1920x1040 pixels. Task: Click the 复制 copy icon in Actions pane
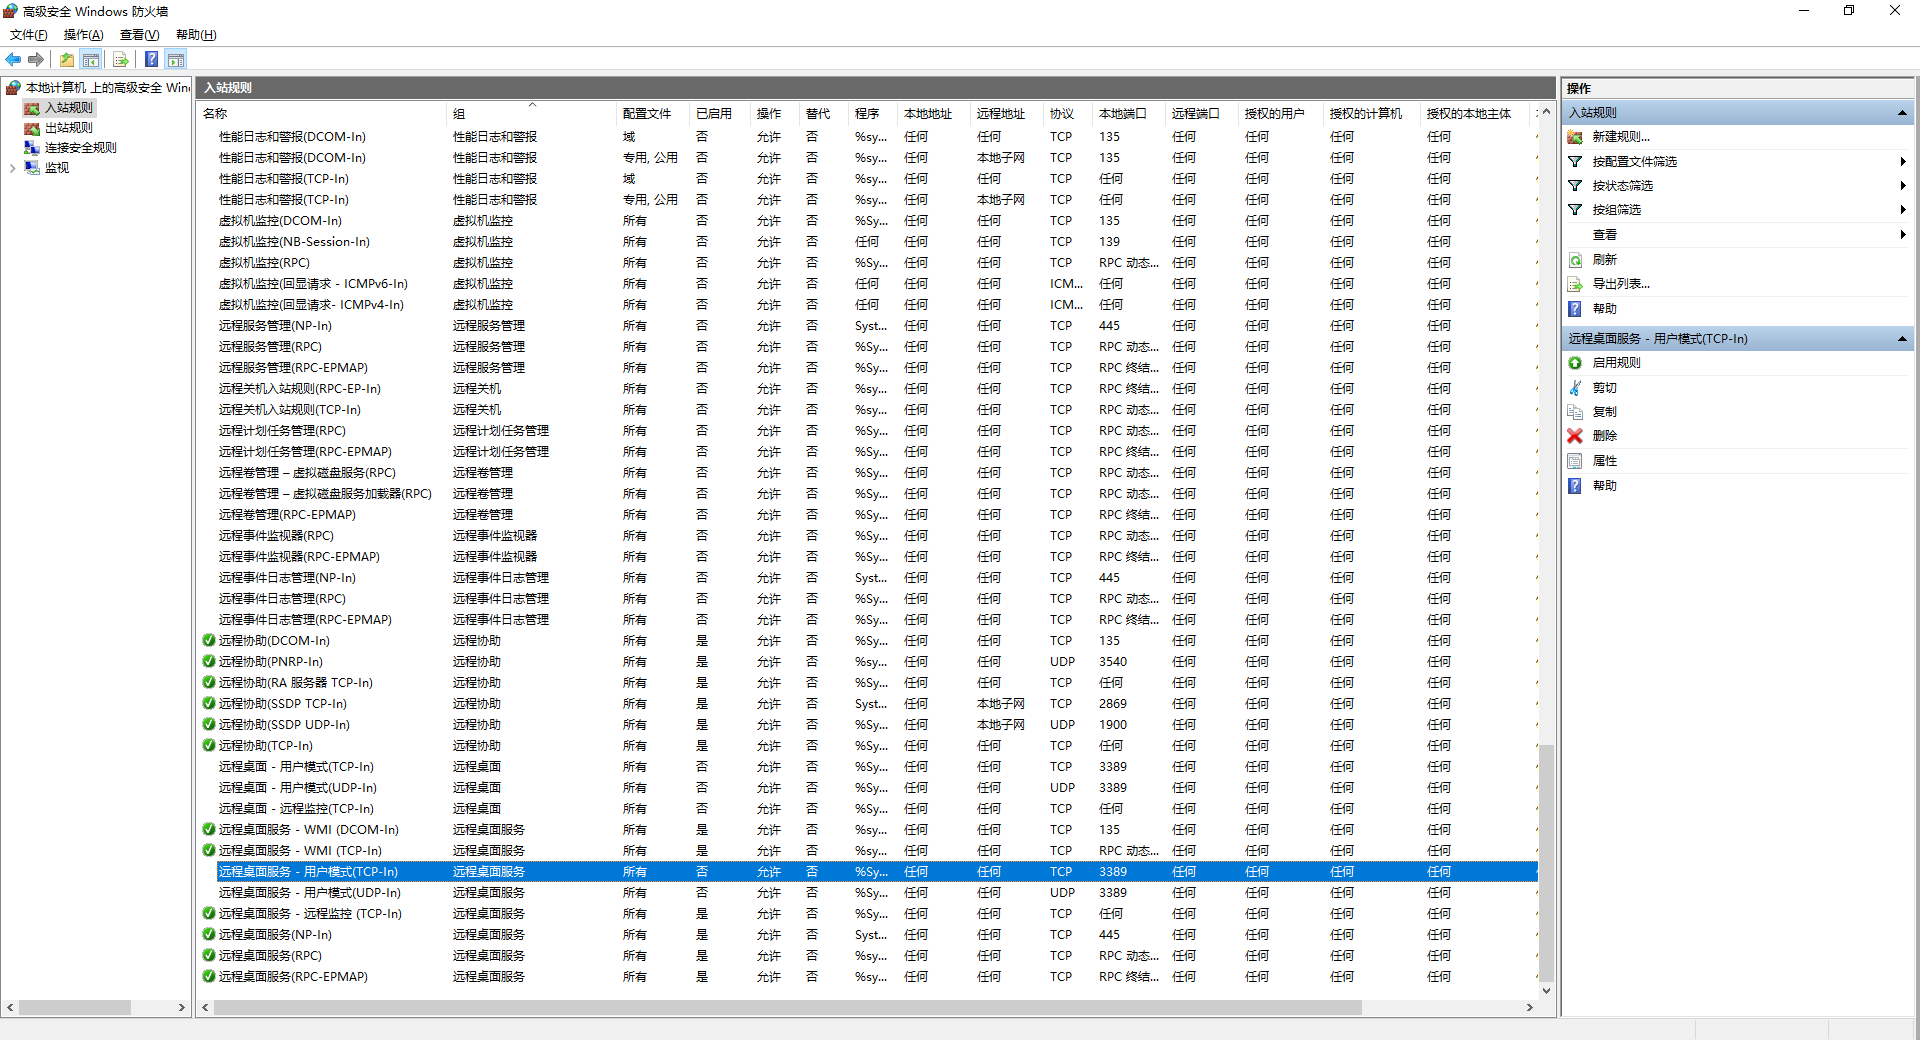[x=1575, y=411]
